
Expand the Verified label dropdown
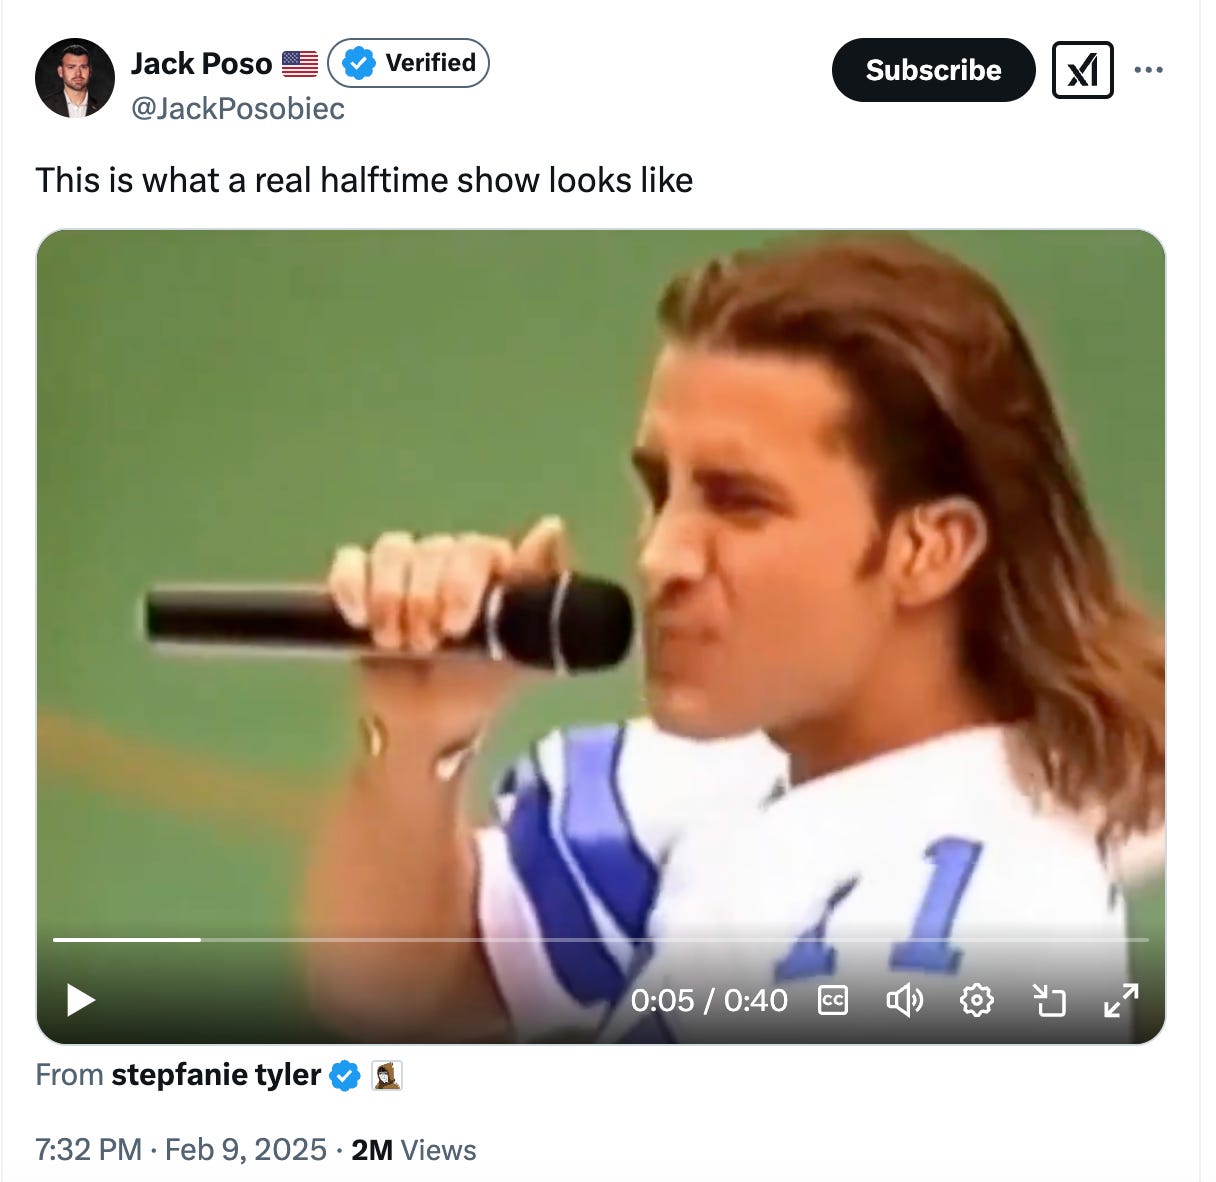pos(408,63)
